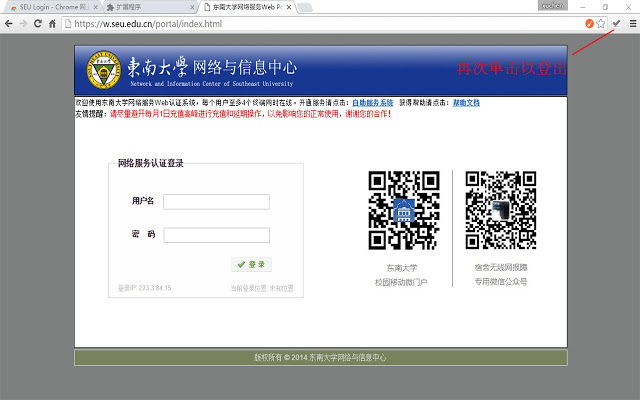640x400 pixels.
Task: Select the 东南大学网络服务Web tab
Action: 247,7
